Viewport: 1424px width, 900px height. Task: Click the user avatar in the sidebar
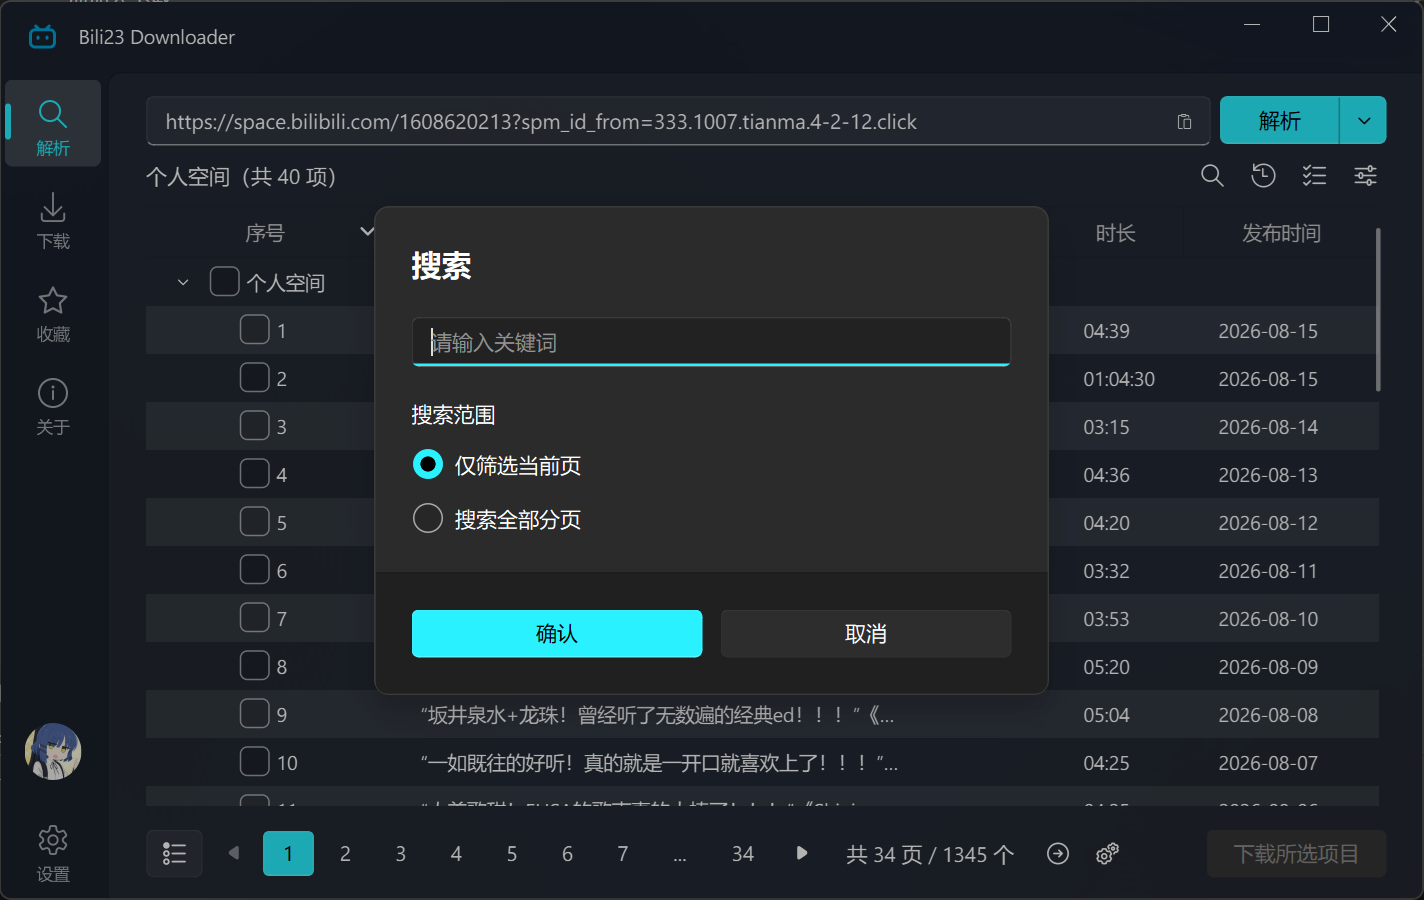53,752
